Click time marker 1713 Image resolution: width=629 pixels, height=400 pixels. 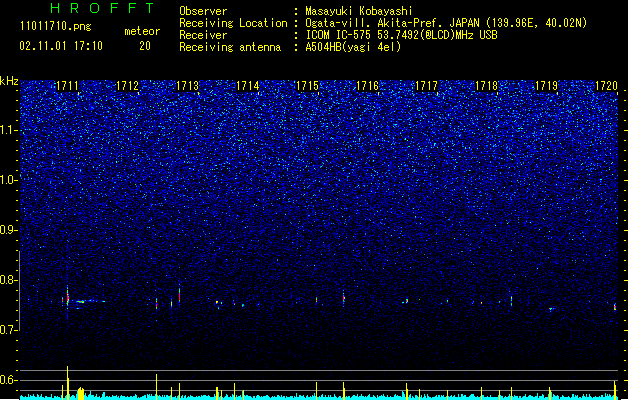click(187, 86)
